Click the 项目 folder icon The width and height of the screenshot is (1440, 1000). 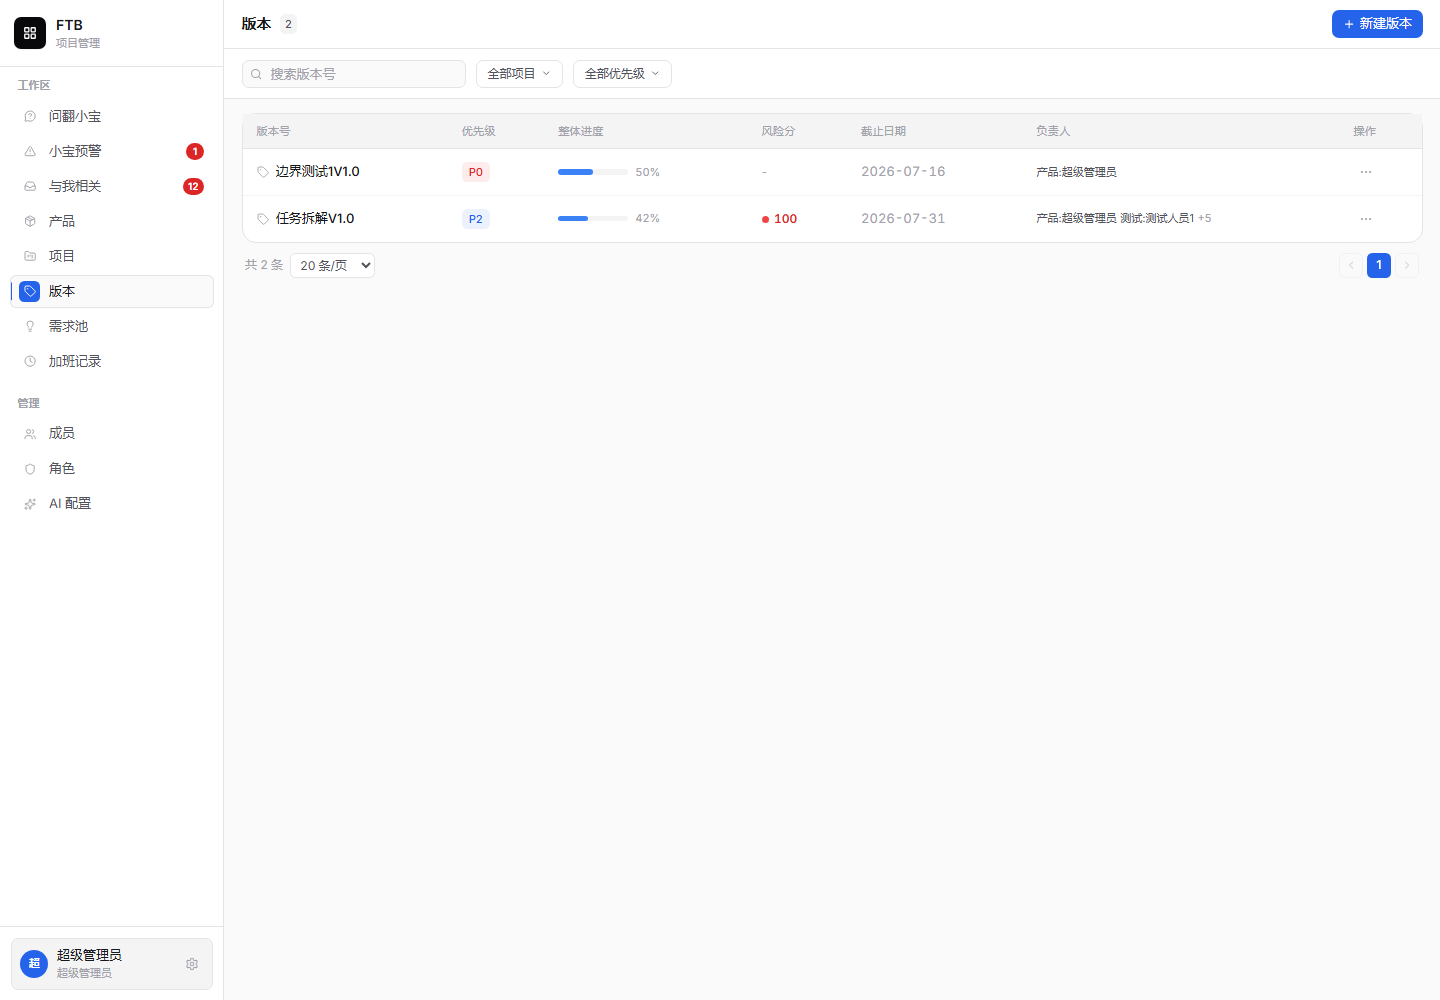click(x=30, y=257)
